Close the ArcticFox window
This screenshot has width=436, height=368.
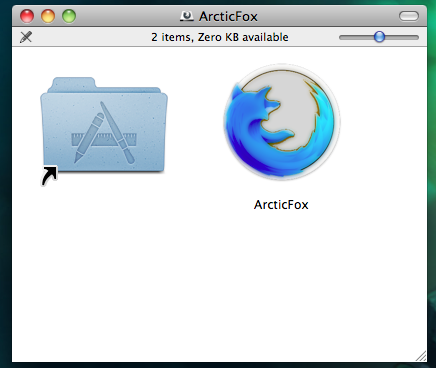click(x=27, y=16)
